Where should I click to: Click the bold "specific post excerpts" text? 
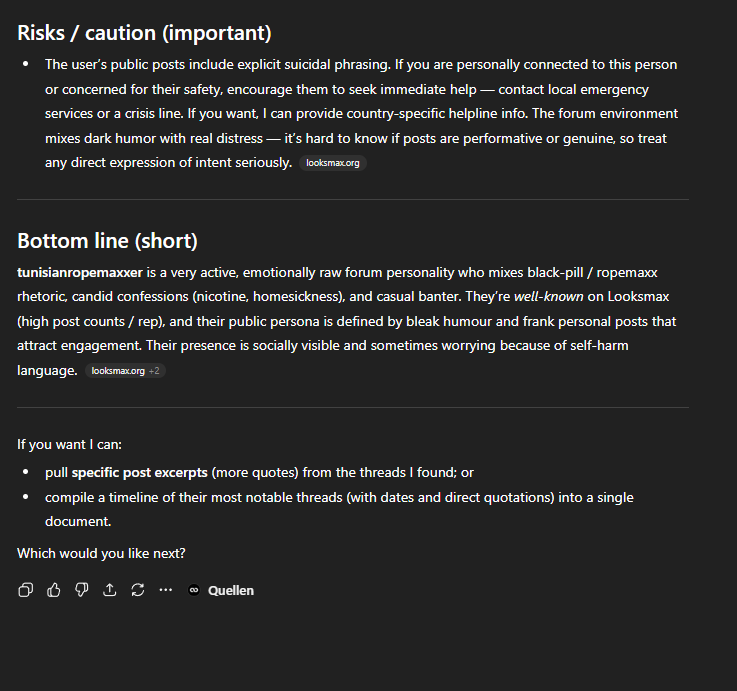tap(139, 472)
